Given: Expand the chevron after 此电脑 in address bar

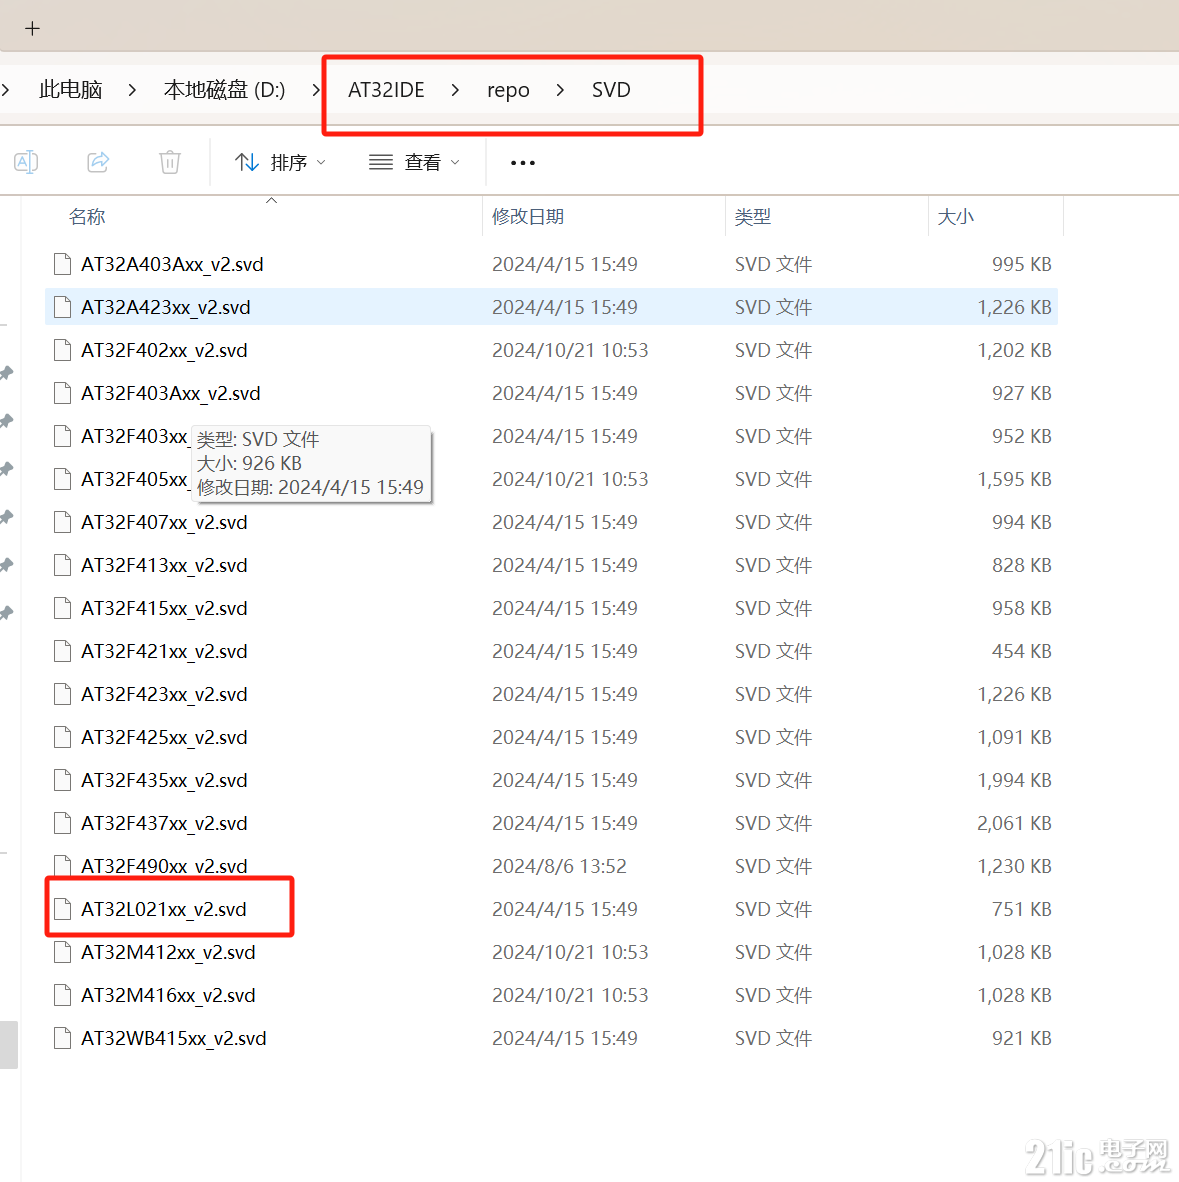Looking at the screenshot, I should coord(133,90).
